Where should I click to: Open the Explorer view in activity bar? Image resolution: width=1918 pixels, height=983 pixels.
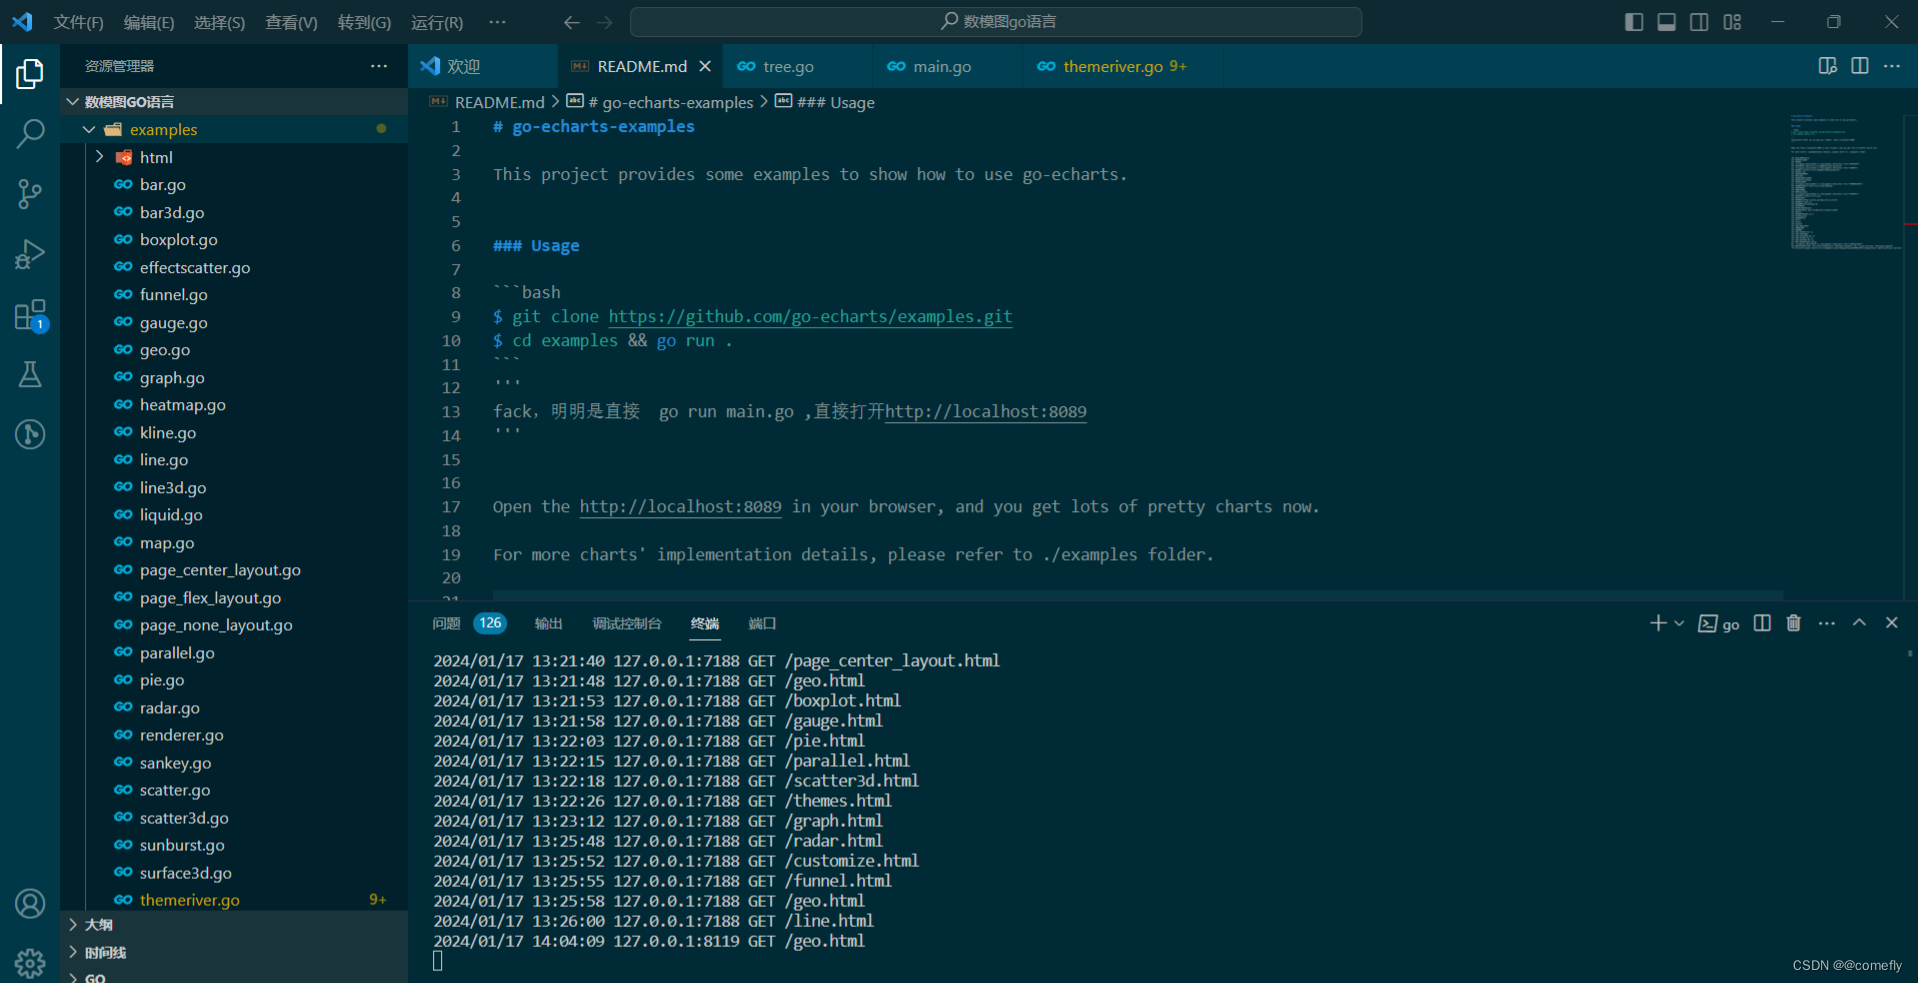coord(30,73)
